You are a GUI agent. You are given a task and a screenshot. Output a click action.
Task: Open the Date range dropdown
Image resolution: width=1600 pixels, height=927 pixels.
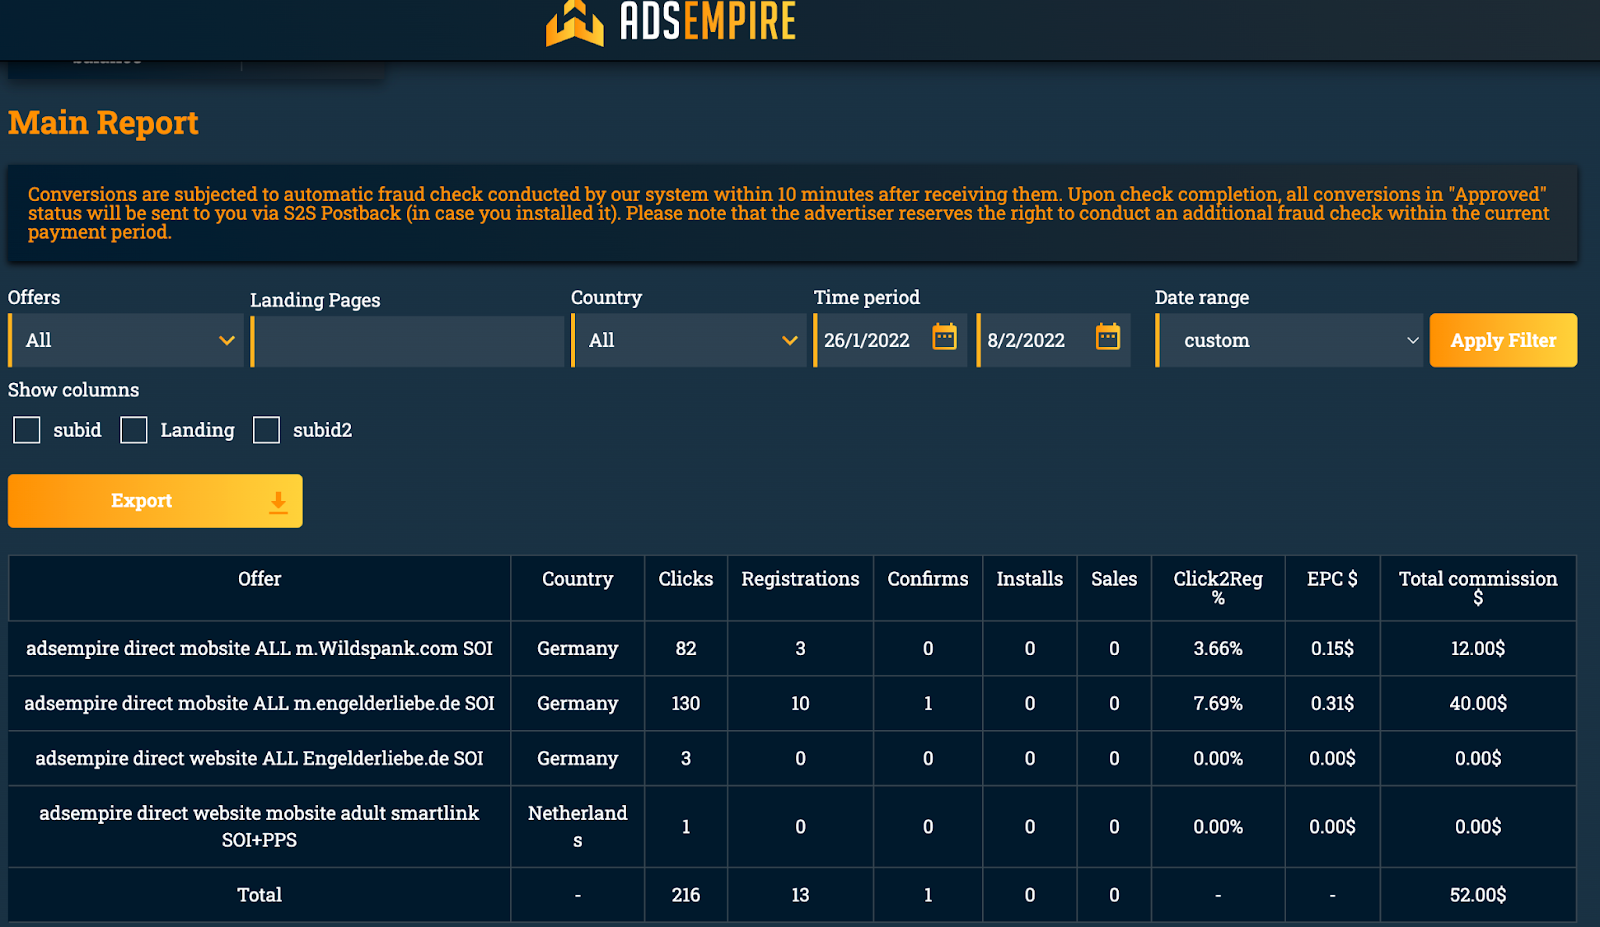pos(1289,340)
